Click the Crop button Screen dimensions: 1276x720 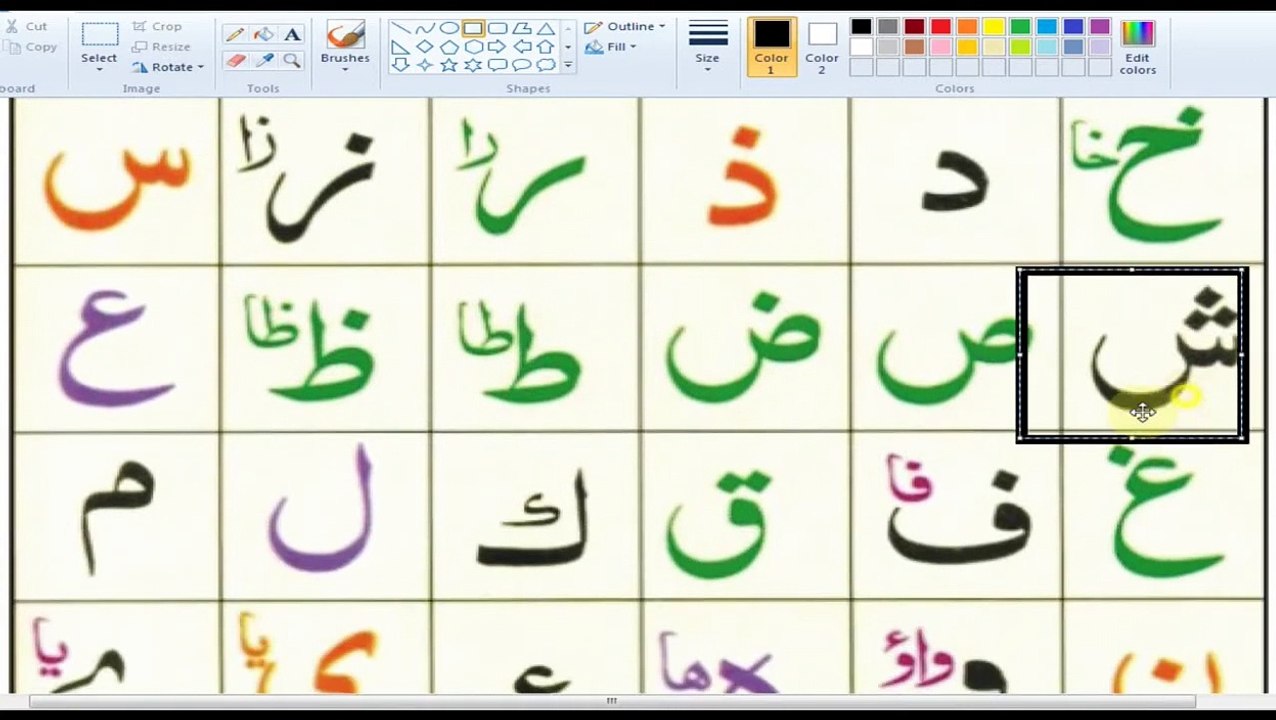[158, 27]
